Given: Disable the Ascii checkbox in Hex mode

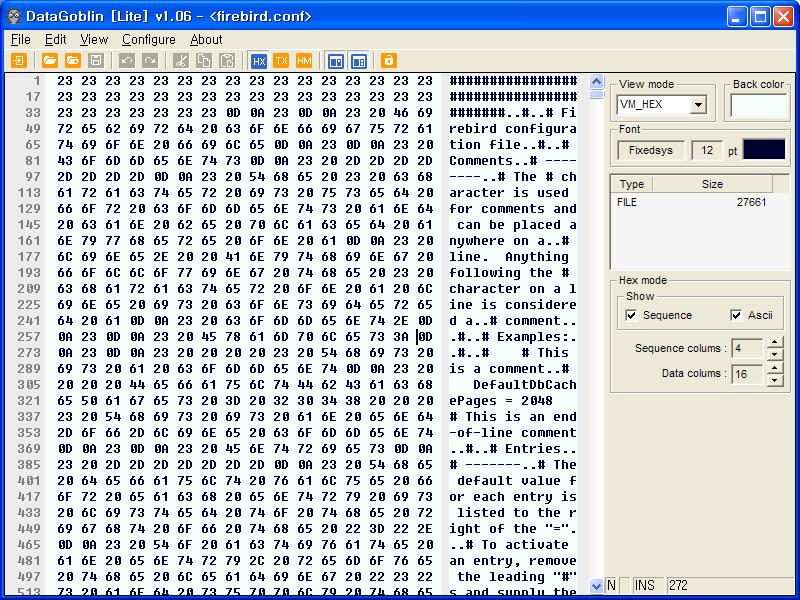Looking at the screenshot, I should click(736, 314).
